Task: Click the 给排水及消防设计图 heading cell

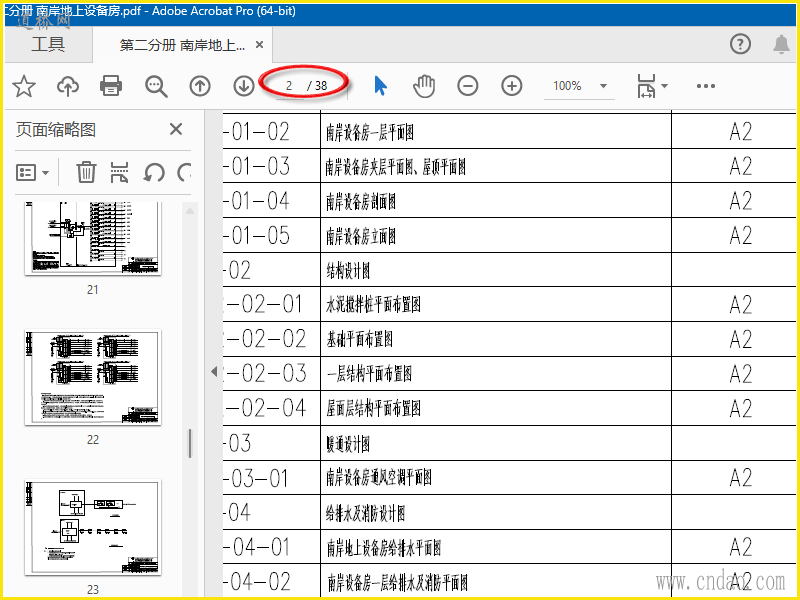Action: [496, 512]
